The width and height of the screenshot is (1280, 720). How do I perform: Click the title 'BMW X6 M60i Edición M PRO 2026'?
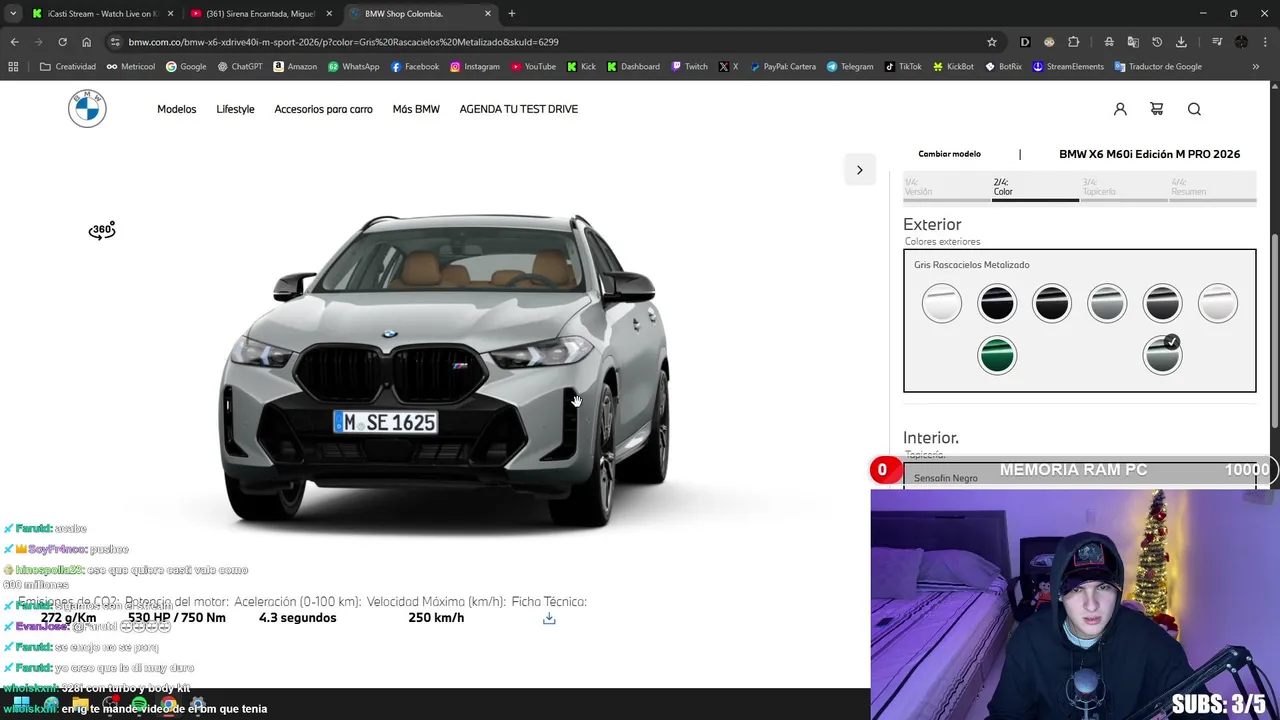click(1149, 154)
